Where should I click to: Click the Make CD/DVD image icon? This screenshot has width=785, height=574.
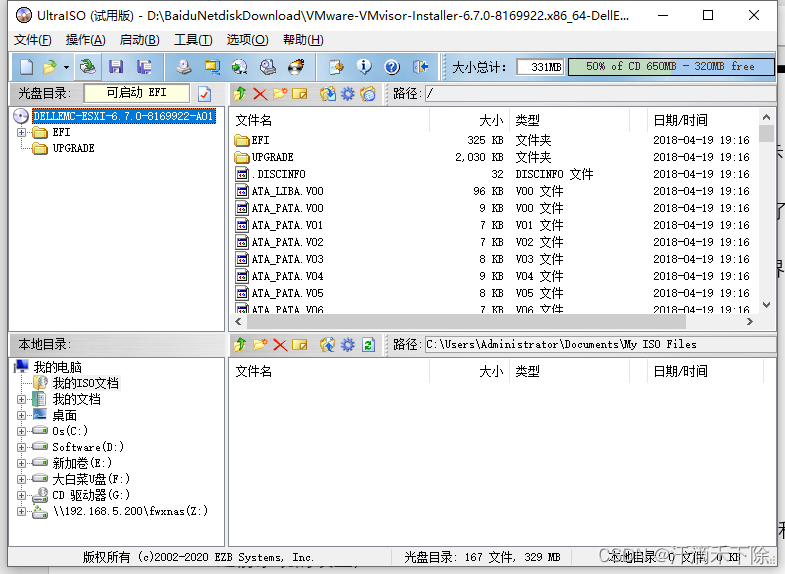click(184, 67)
